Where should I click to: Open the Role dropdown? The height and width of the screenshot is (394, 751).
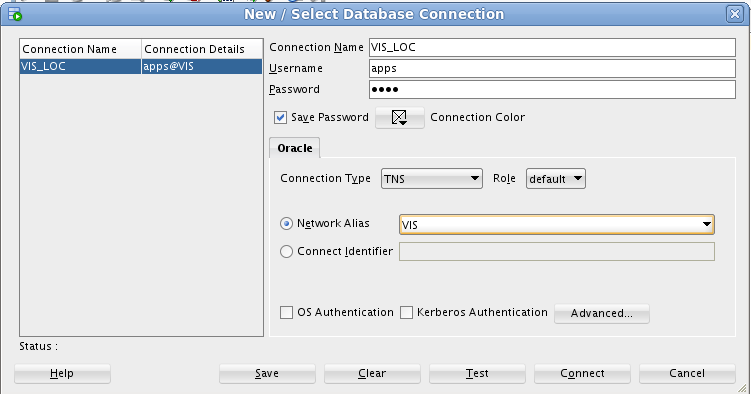click(x=556, y=179)
